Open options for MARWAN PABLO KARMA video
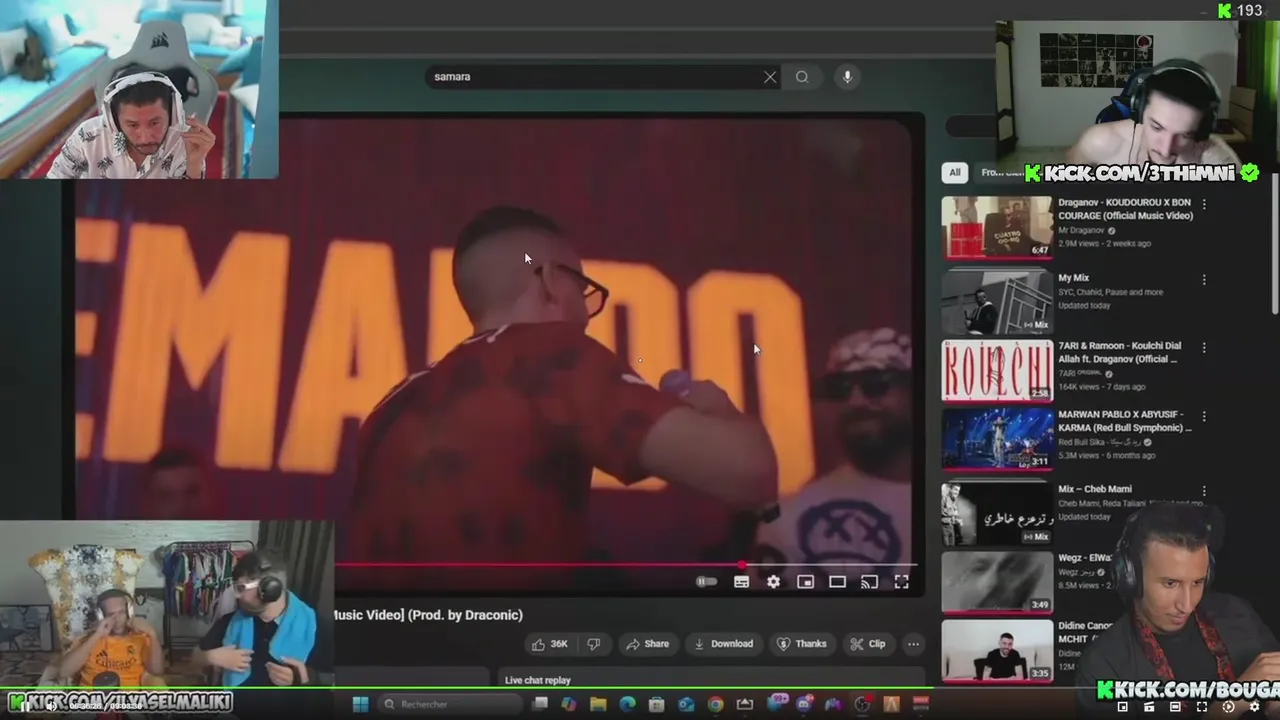The width and height of the screenshot is (1280, 720). [x=1204, y=415]
